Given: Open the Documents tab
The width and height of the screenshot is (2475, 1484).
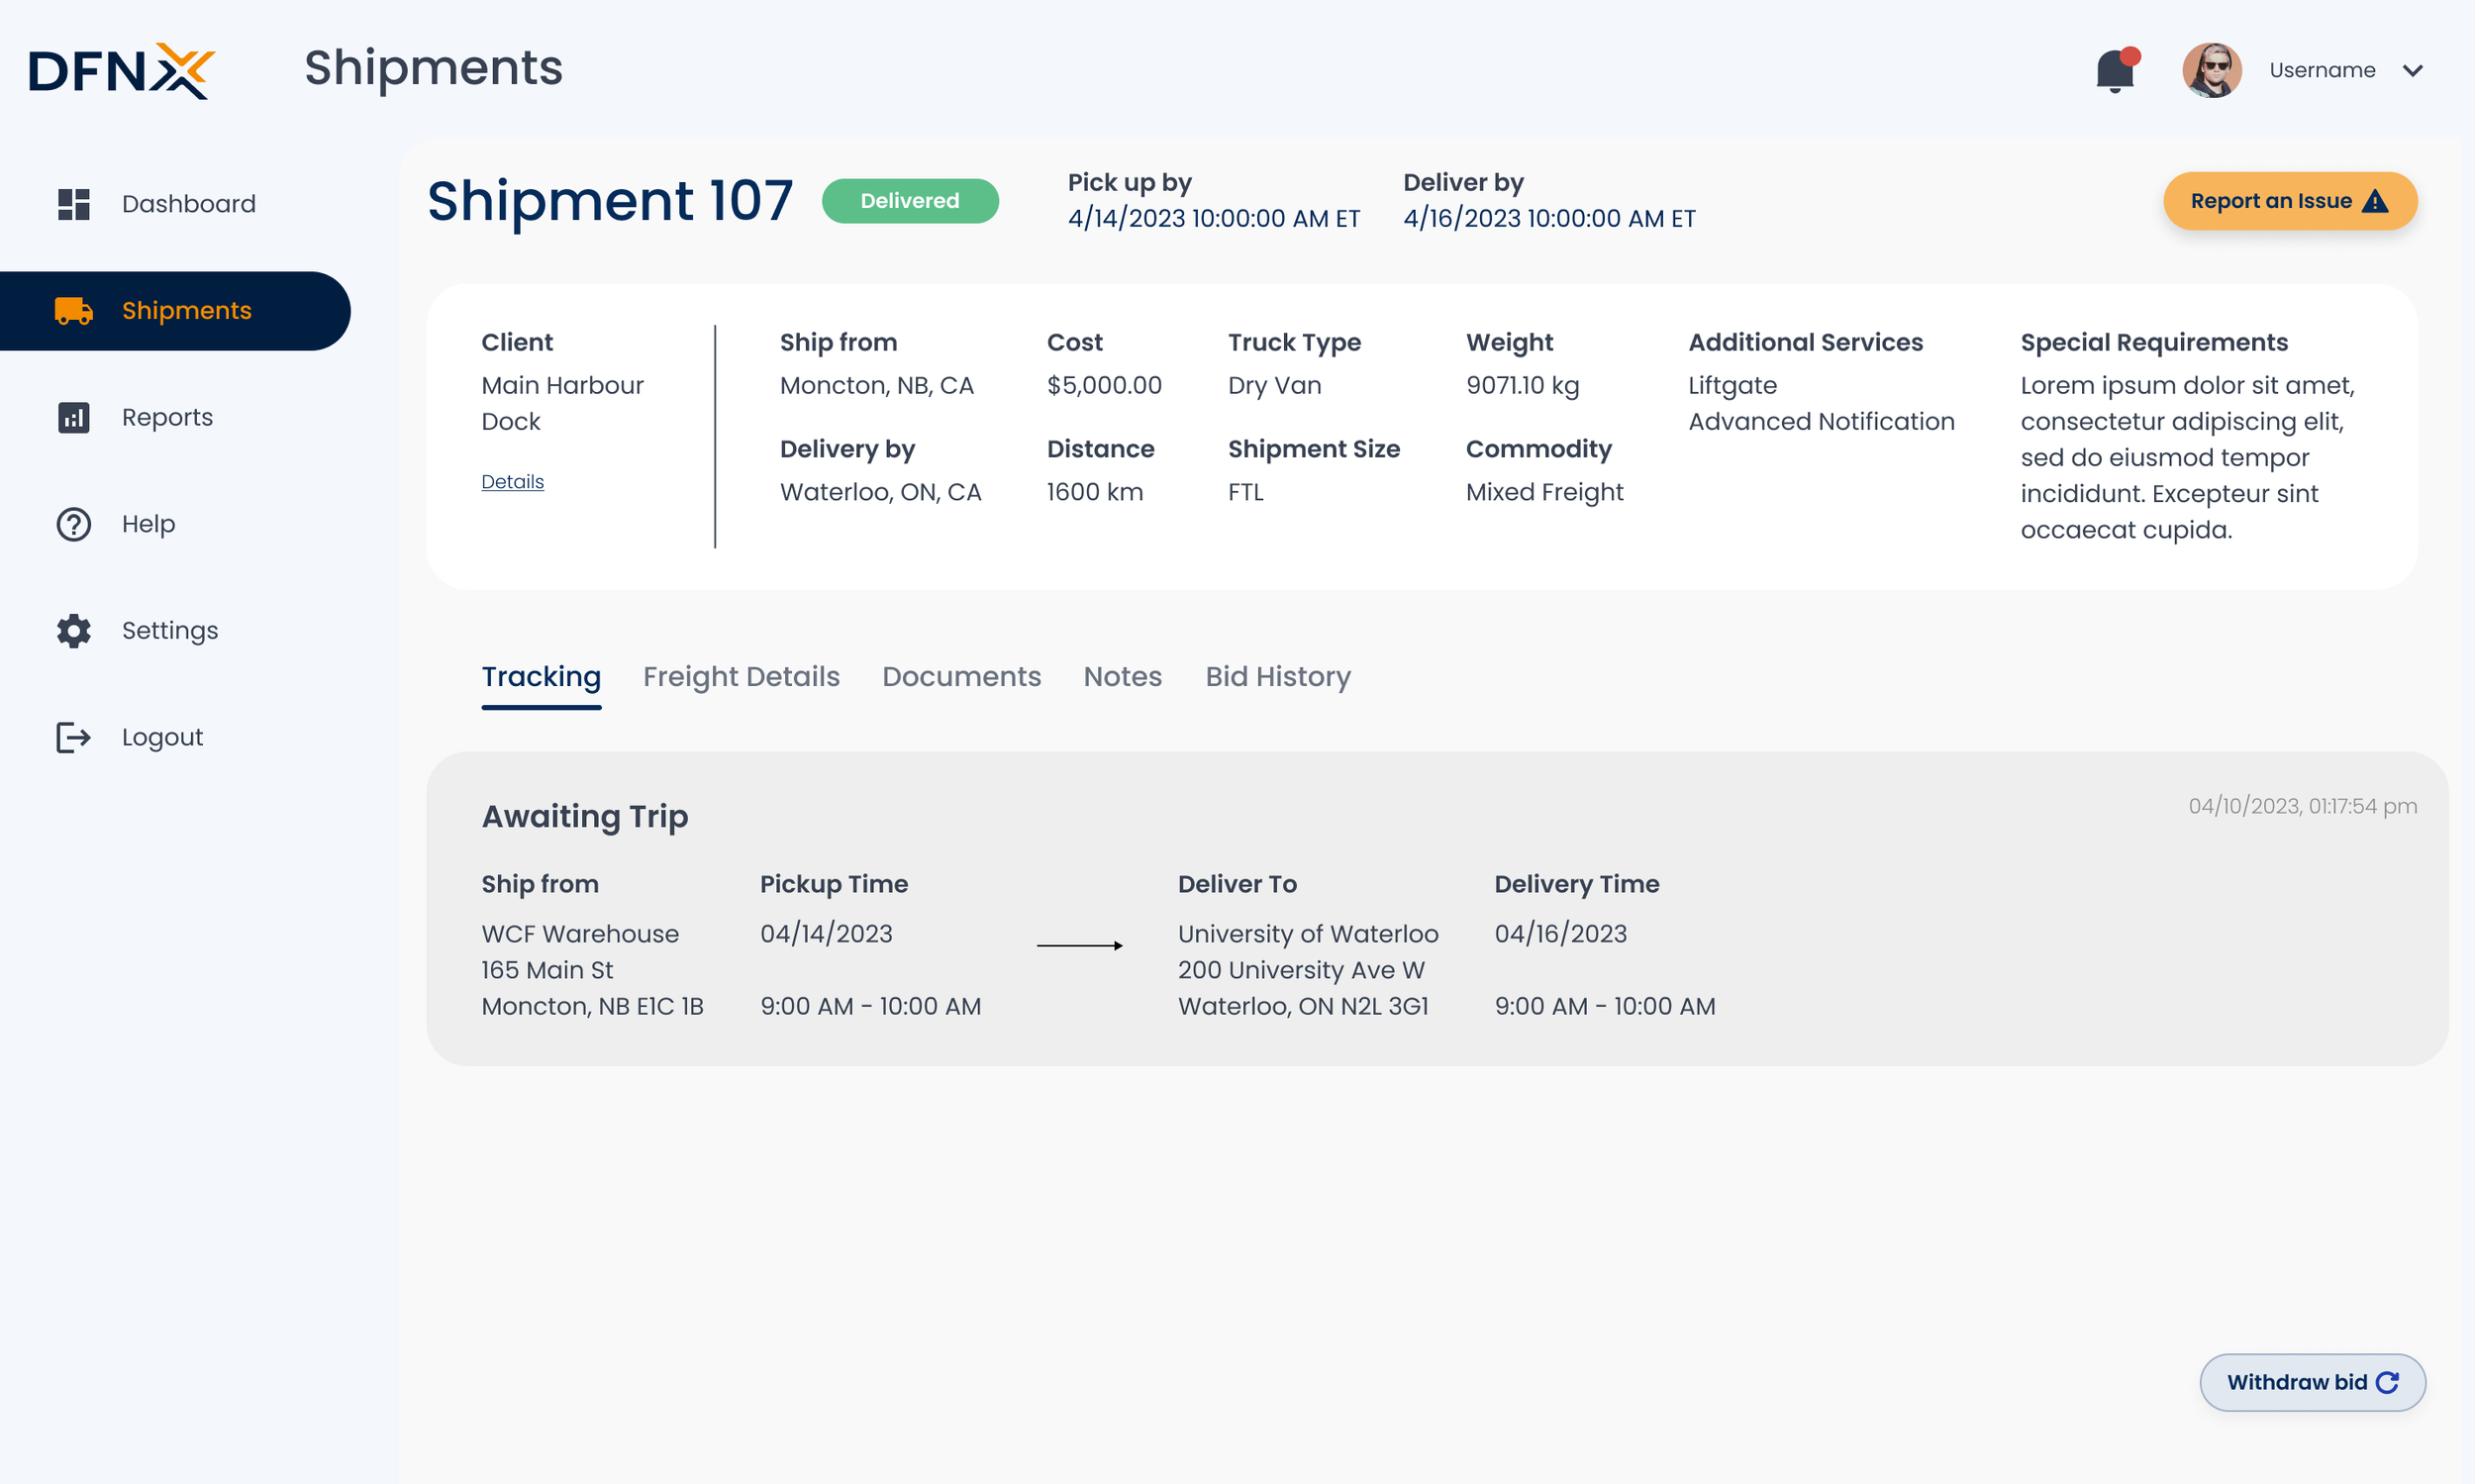Looking at the screenshot, I should pos(961,677).
